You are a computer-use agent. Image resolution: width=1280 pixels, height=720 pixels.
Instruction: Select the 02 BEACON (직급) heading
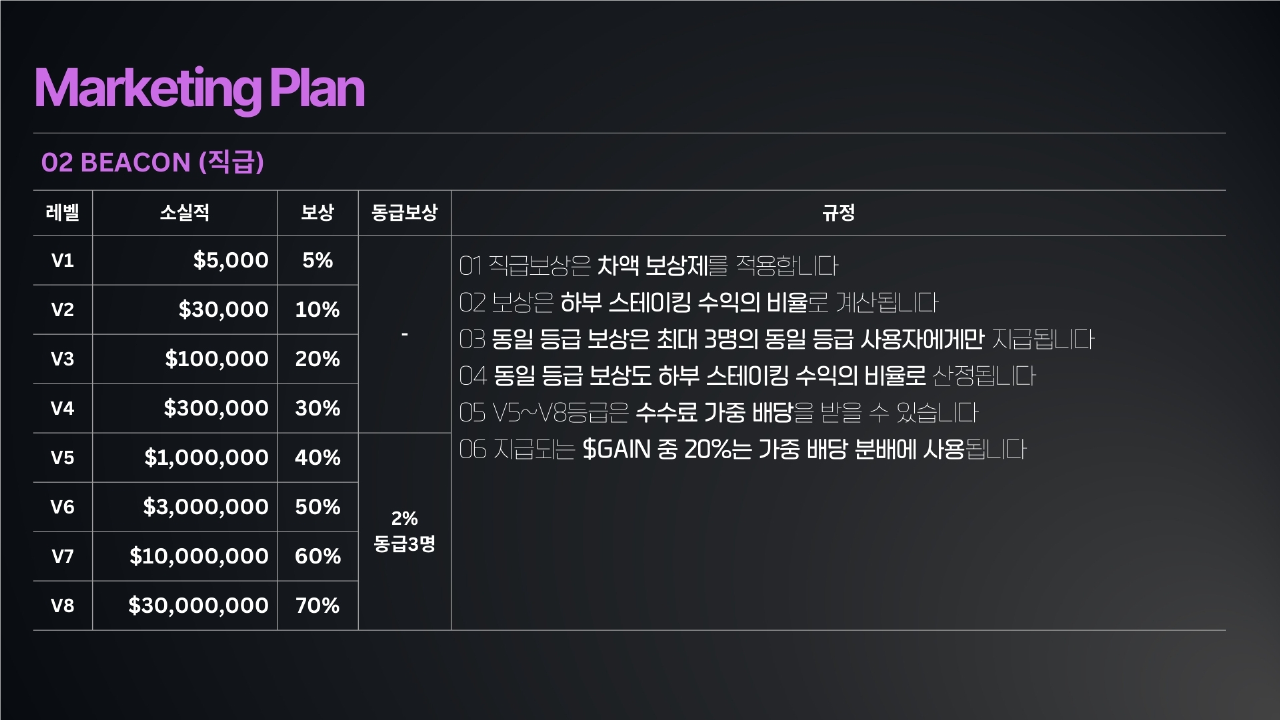(x=153, y=162)
